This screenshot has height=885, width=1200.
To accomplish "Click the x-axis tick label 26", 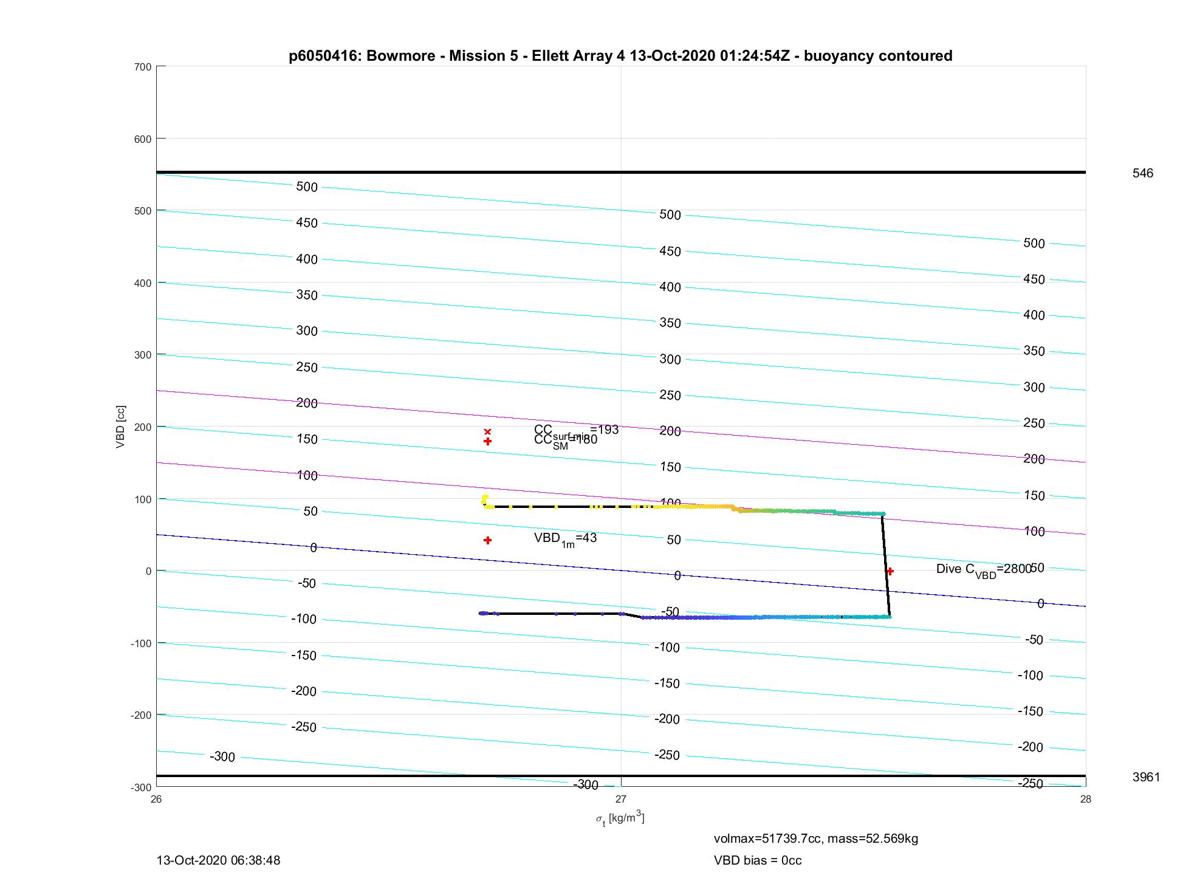I will pyautogui.click(x=156, y=799).
